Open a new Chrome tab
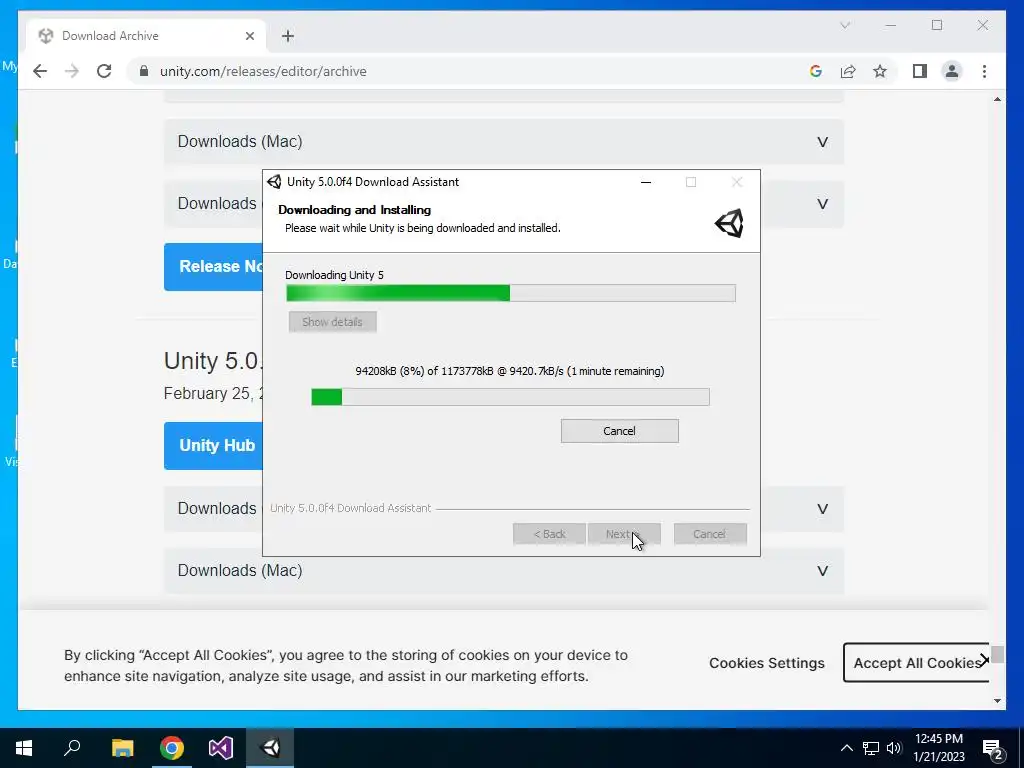Screen dimensions: 1024x768 pos(288,36)
